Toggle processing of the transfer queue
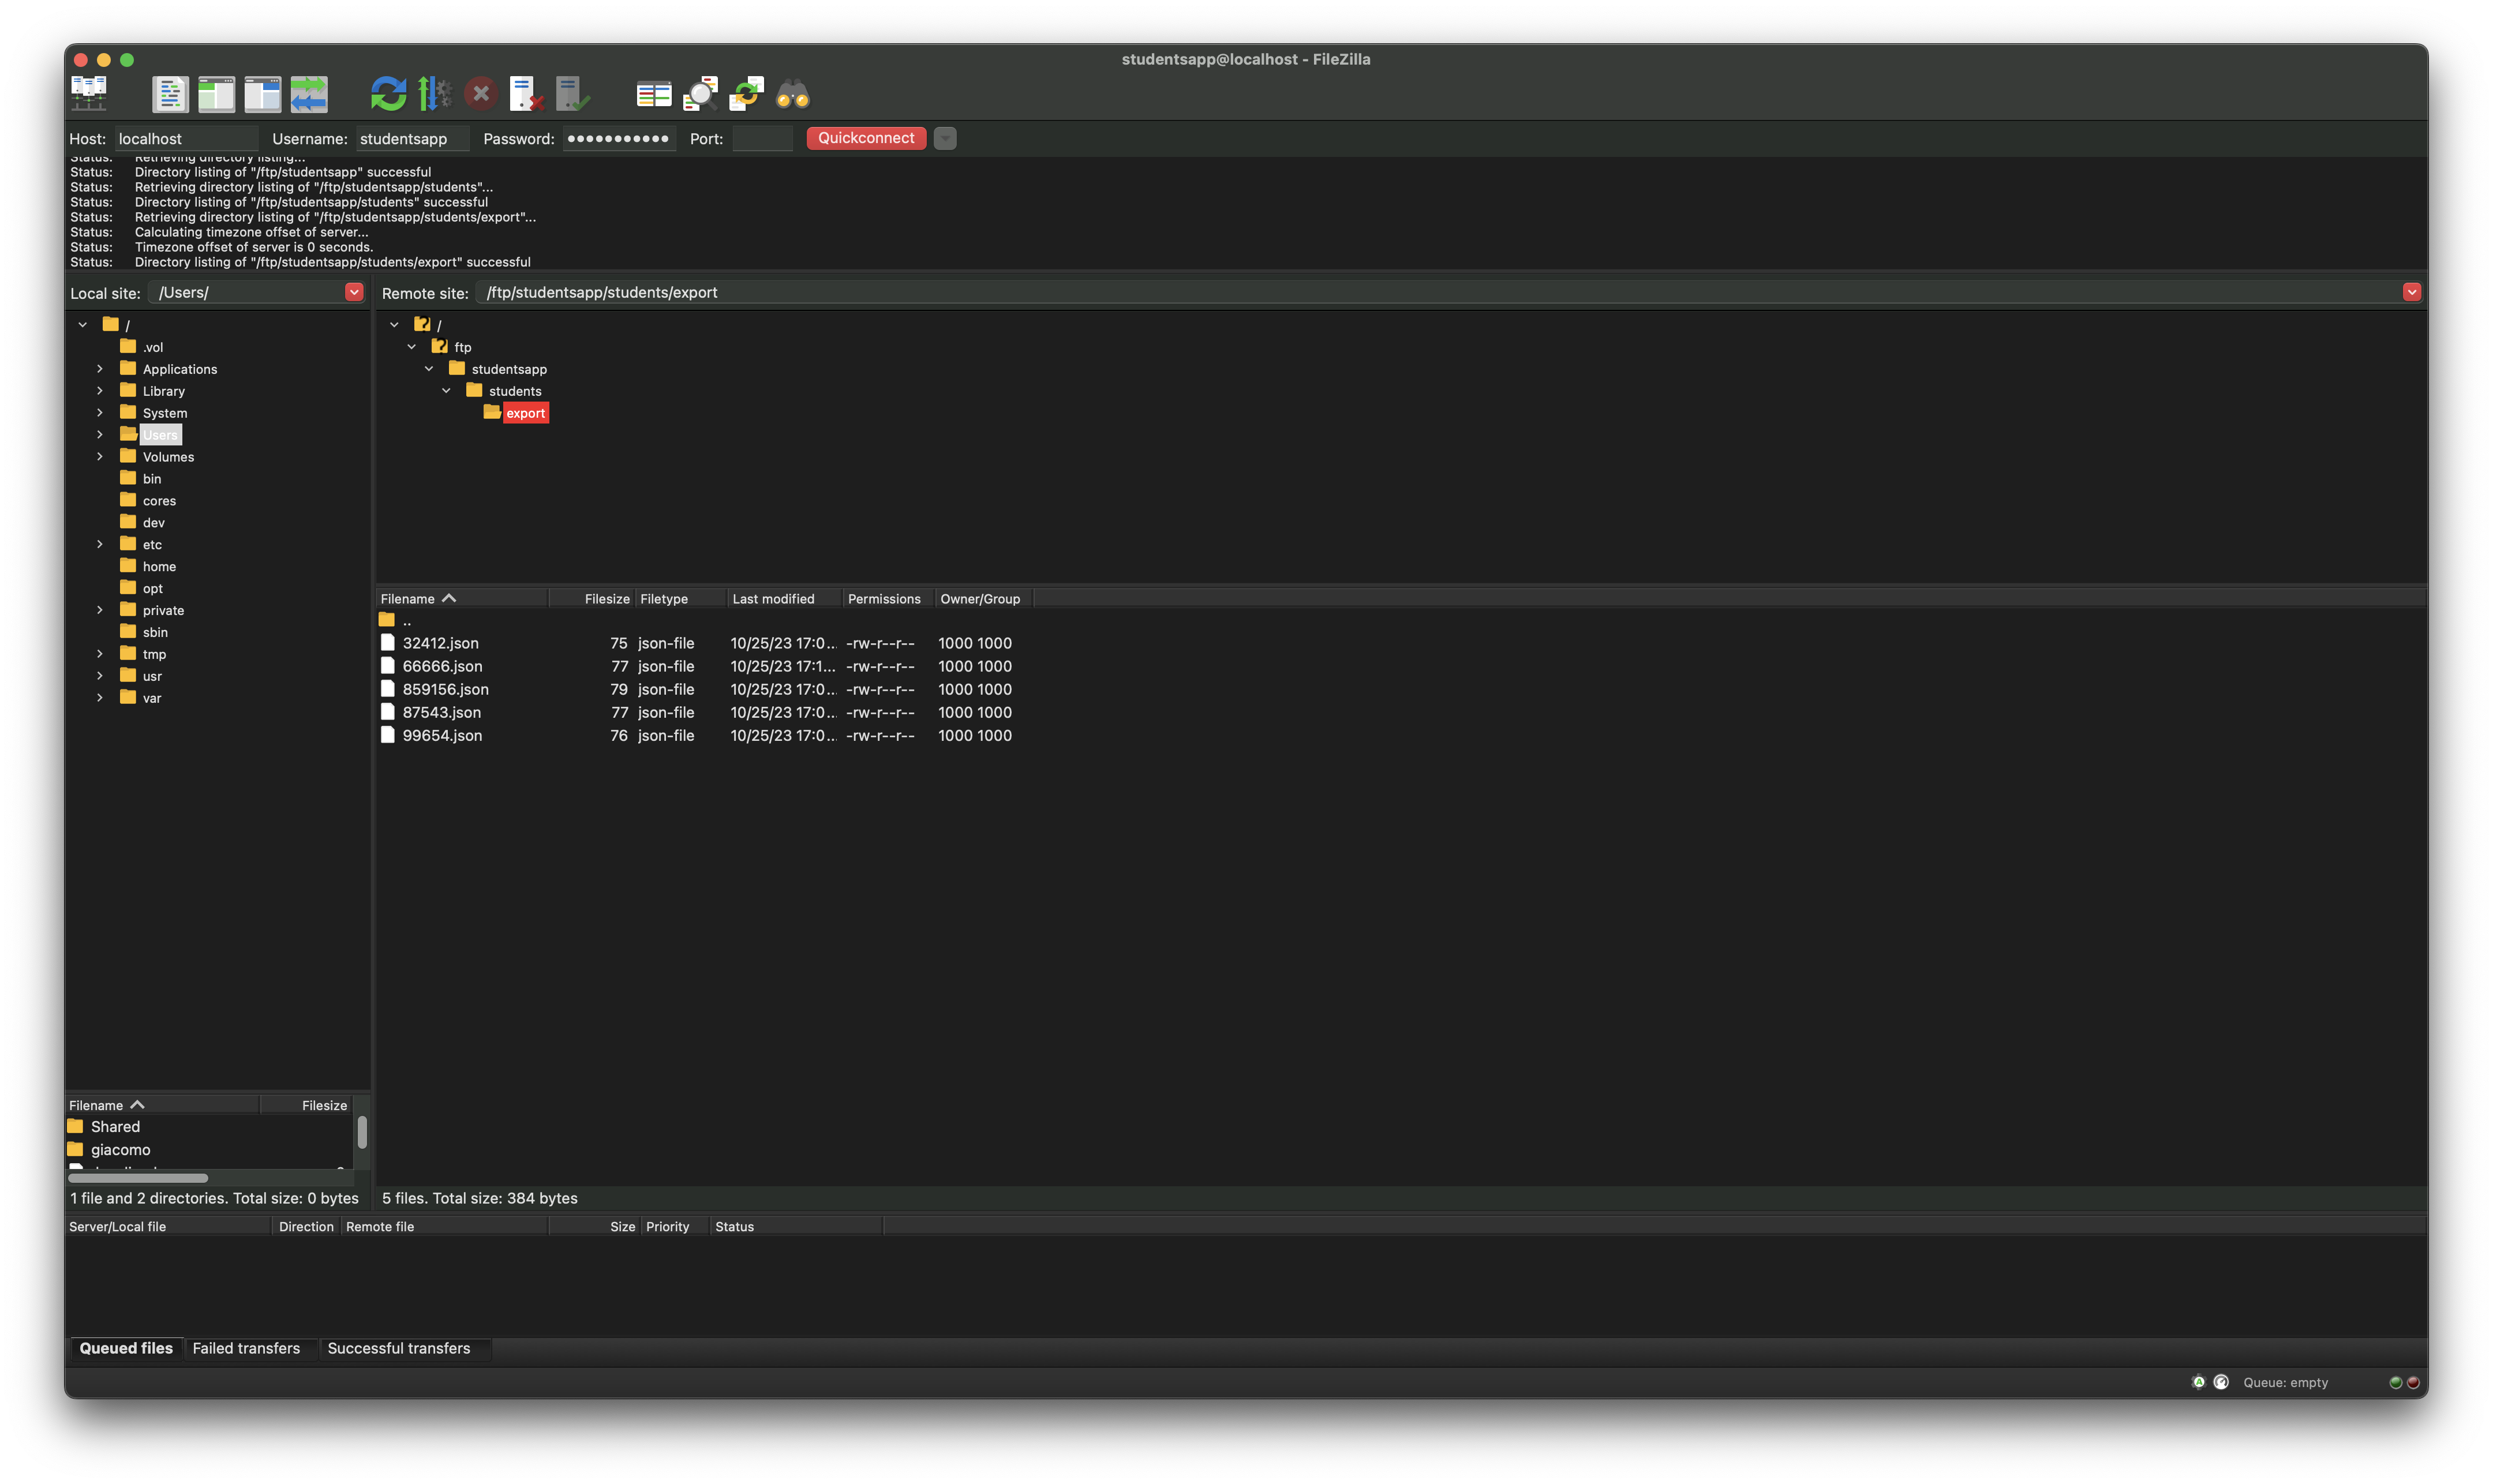2493x1484 pixels. point(434,94)
